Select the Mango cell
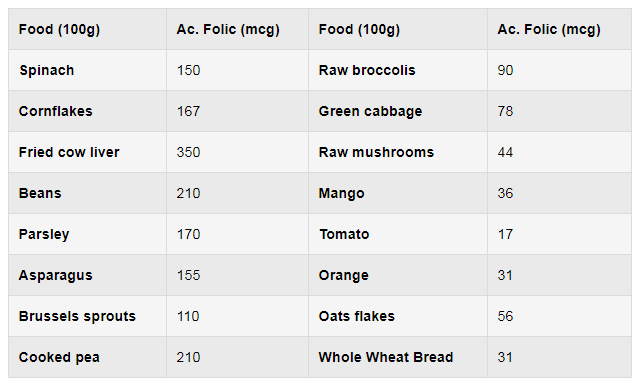643x386 pixels. tap(398, 193)
